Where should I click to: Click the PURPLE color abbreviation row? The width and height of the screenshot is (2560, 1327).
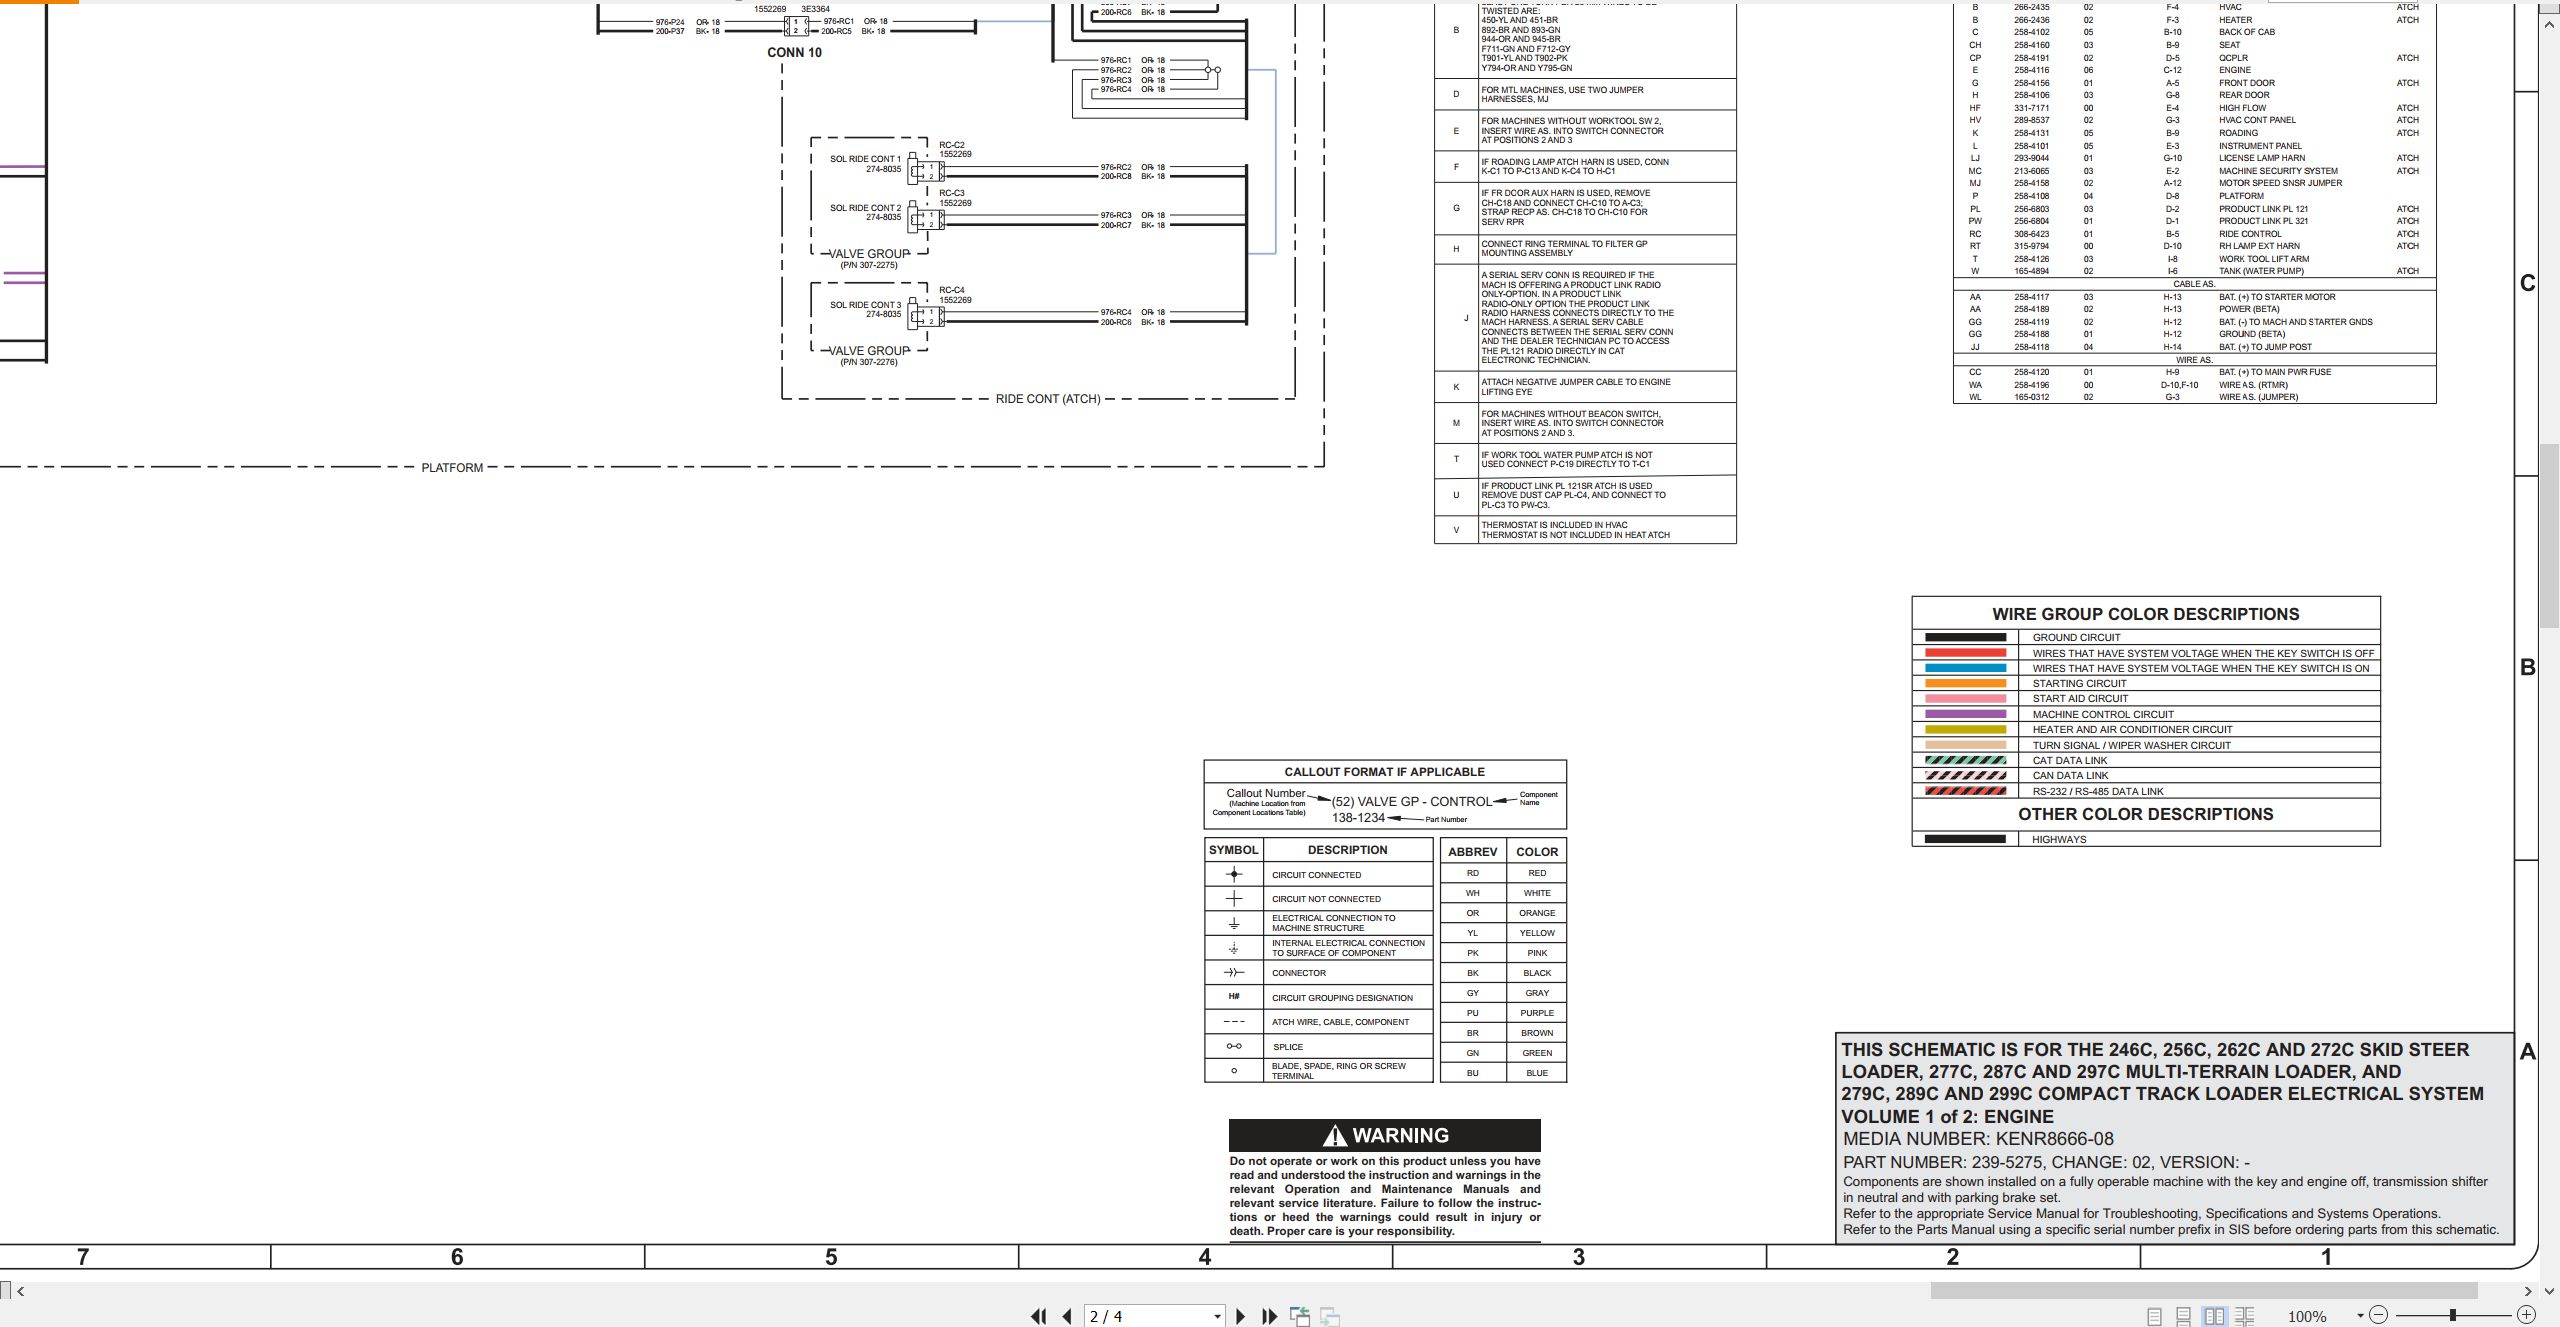1503,1013
